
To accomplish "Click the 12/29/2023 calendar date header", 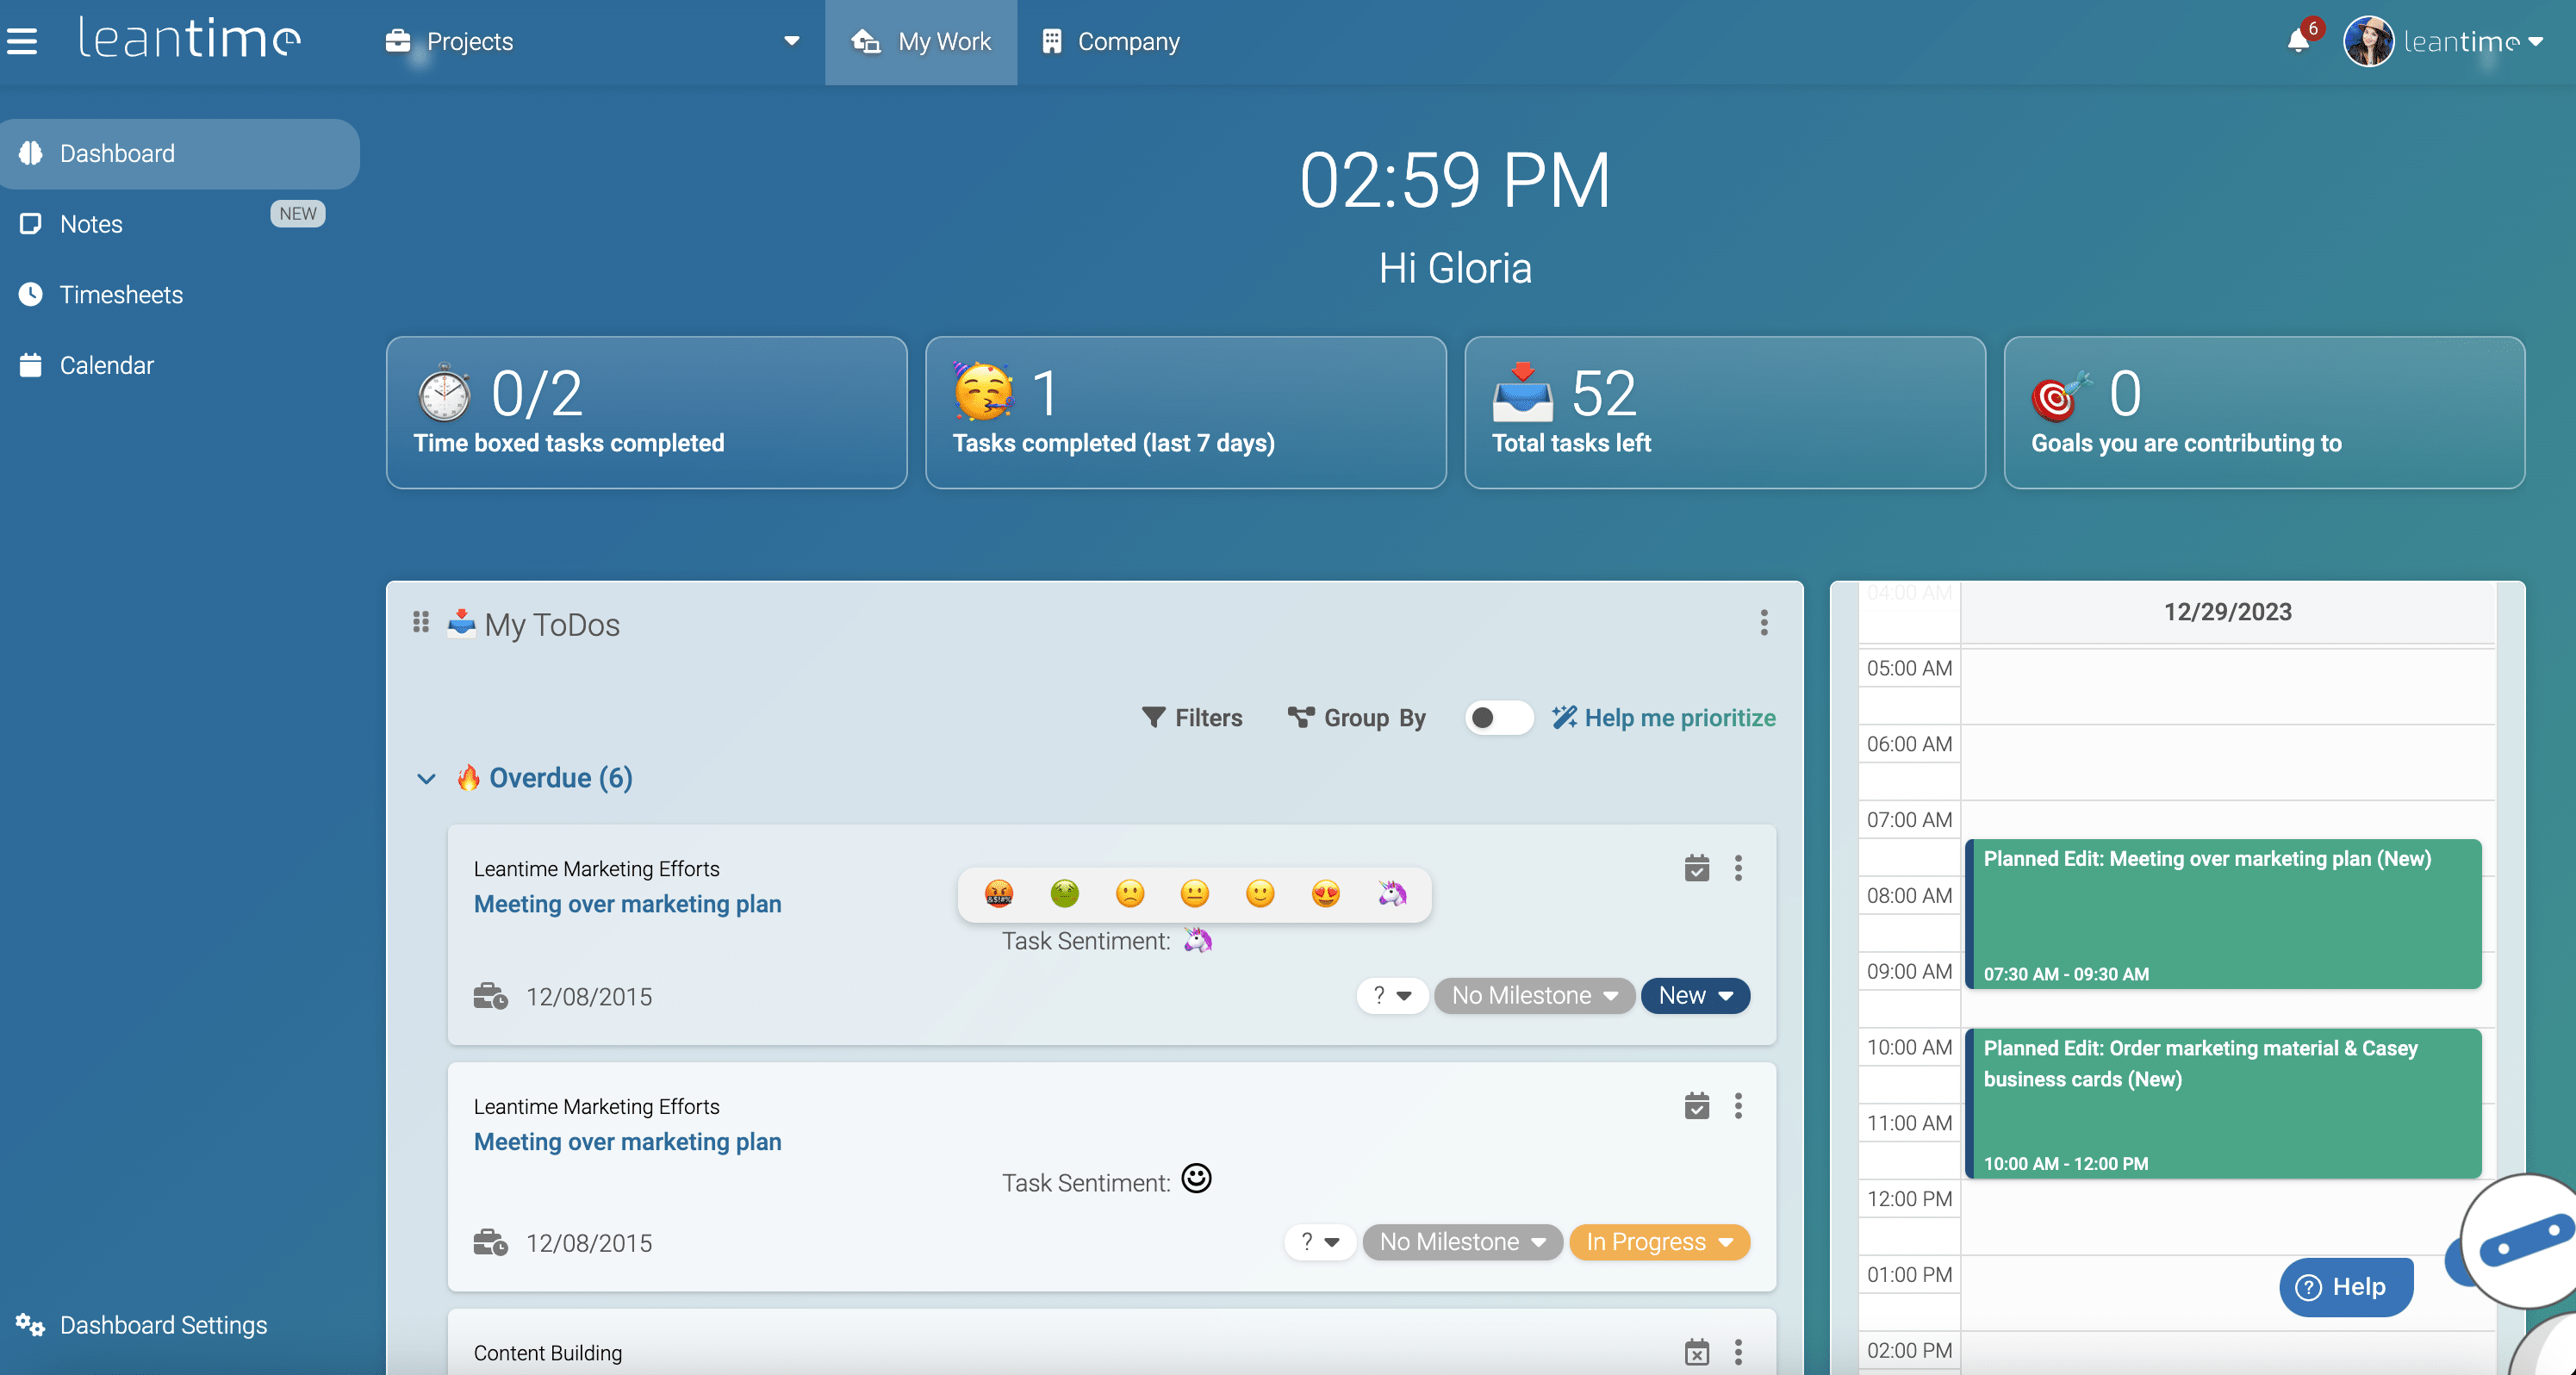I will [2228, 612].
